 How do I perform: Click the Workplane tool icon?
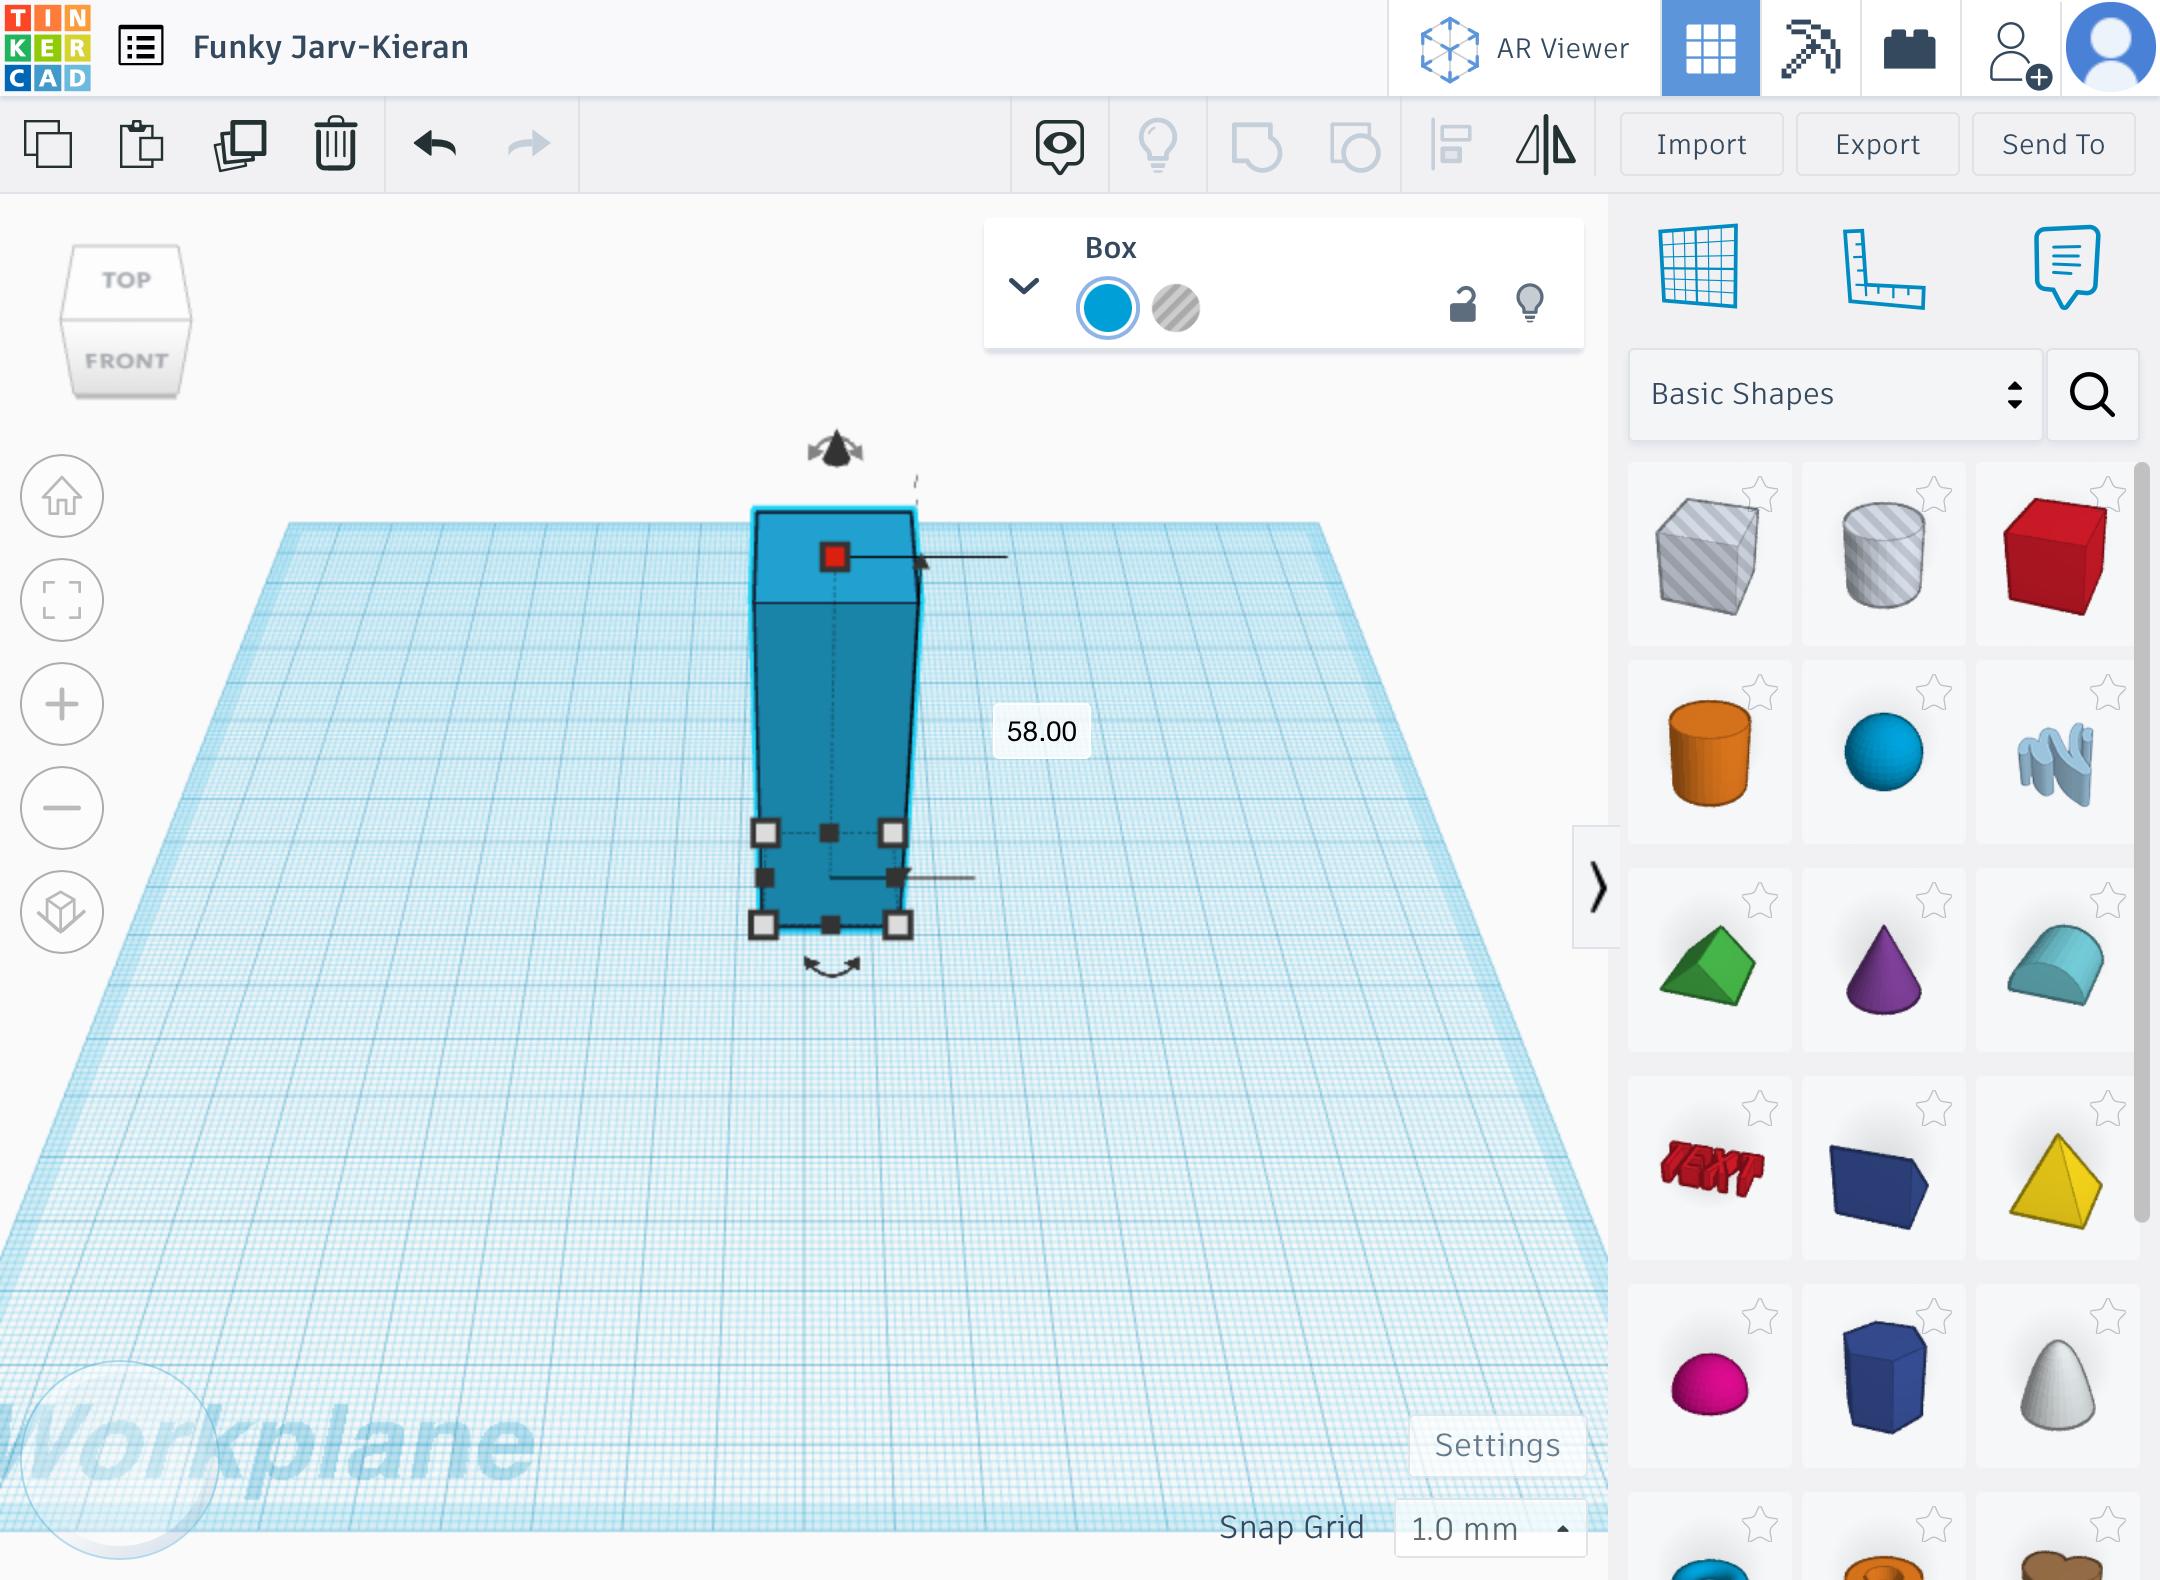[x=1699, y=266]
